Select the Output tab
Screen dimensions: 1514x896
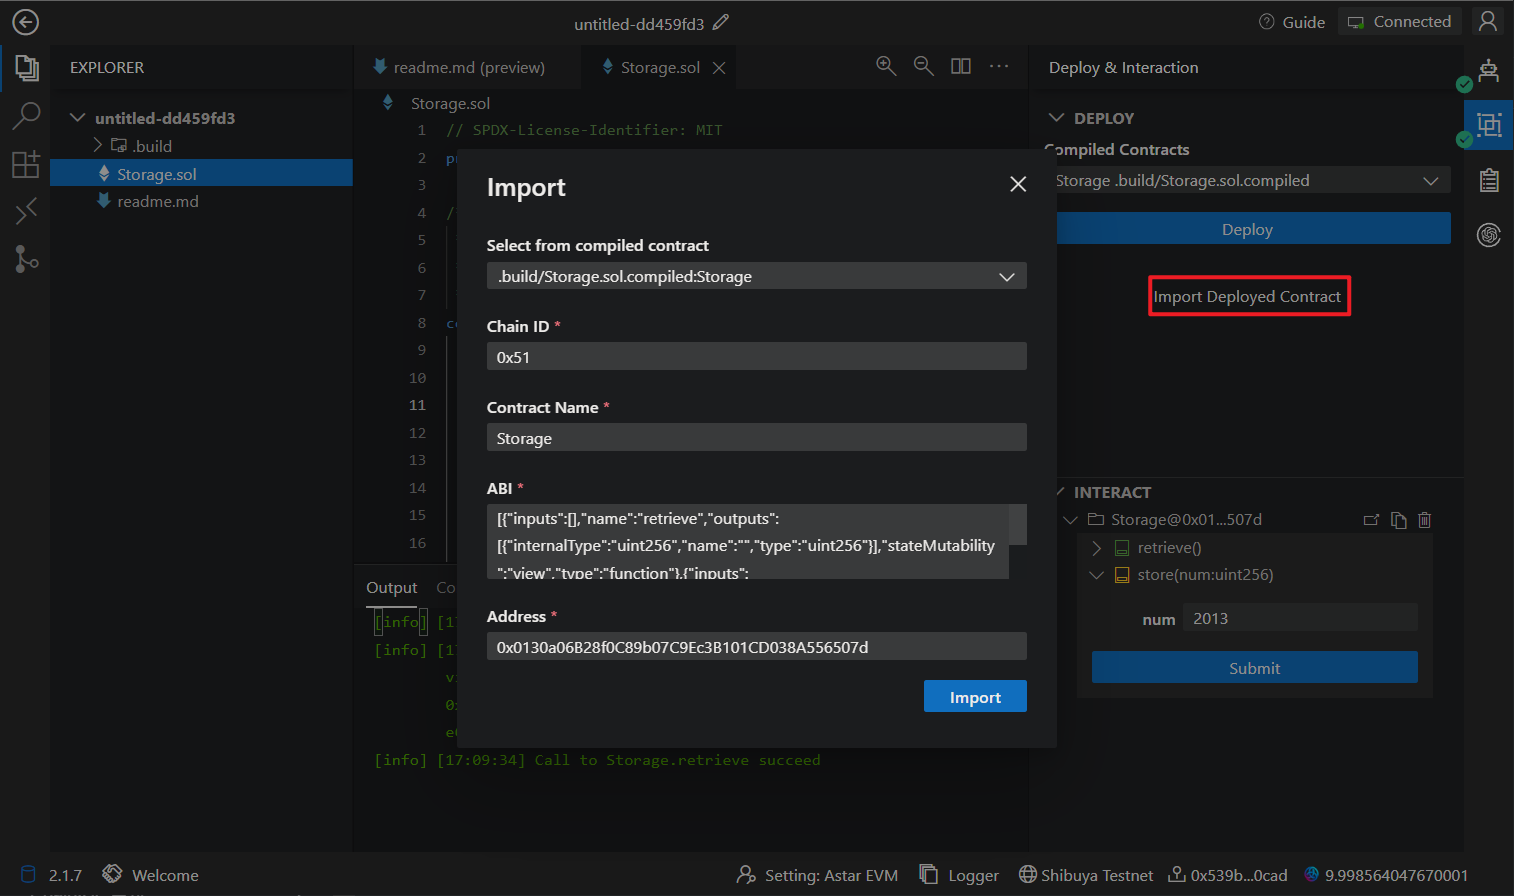click(x=391, y=588)
